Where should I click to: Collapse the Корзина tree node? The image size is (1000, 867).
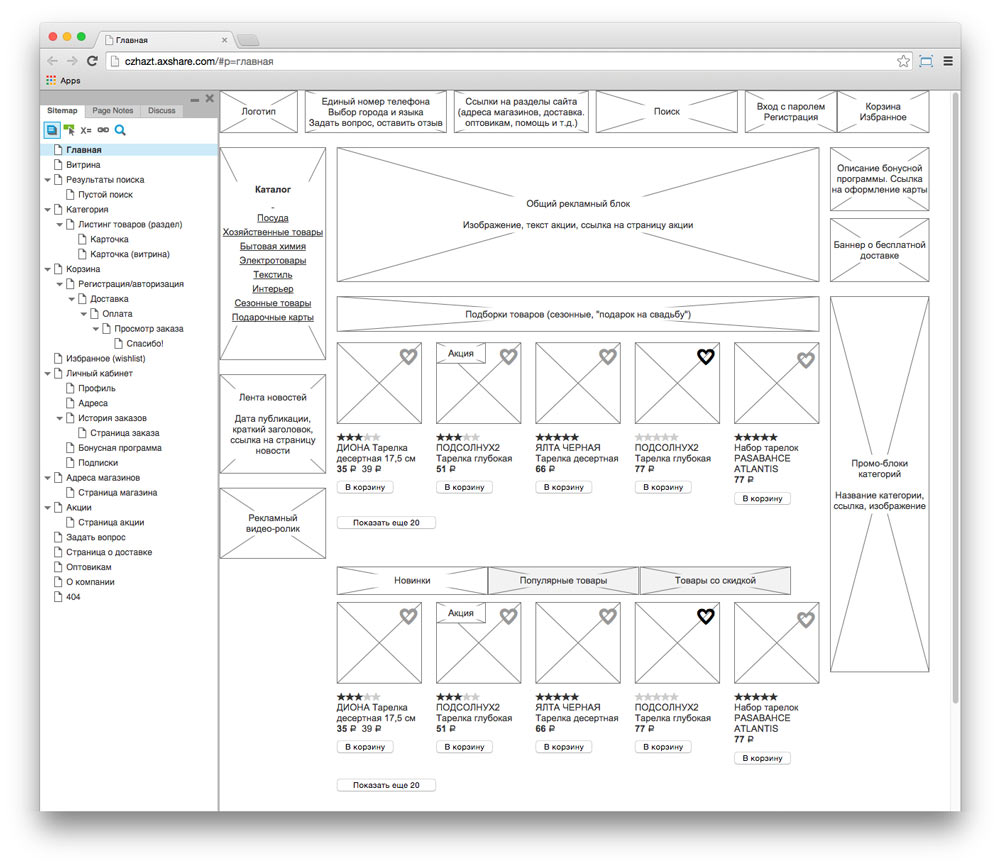[47, 269]
